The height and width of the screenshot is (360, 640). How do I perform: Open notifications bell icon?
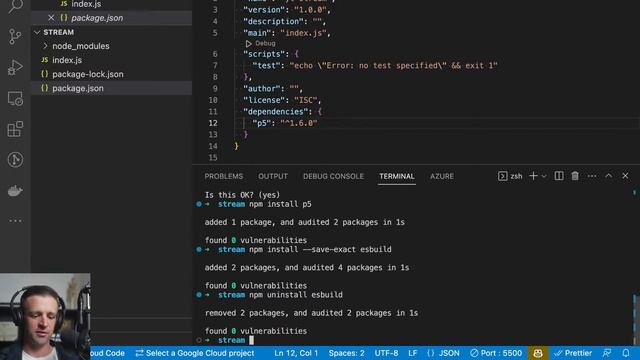click(x=626, y=353)
